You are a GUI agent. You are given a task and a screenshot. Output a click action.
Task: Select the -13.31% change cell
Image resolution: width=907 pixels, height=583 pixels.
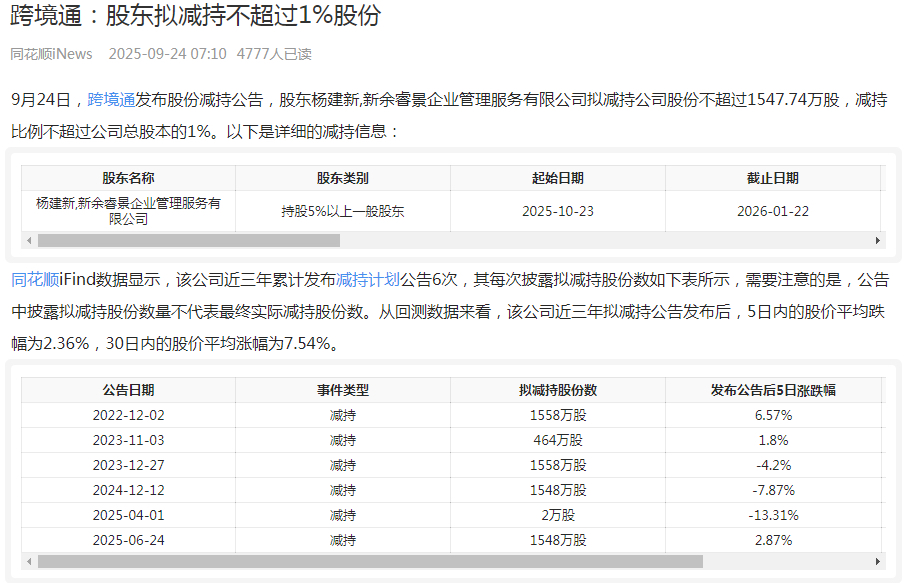(773, 515)
